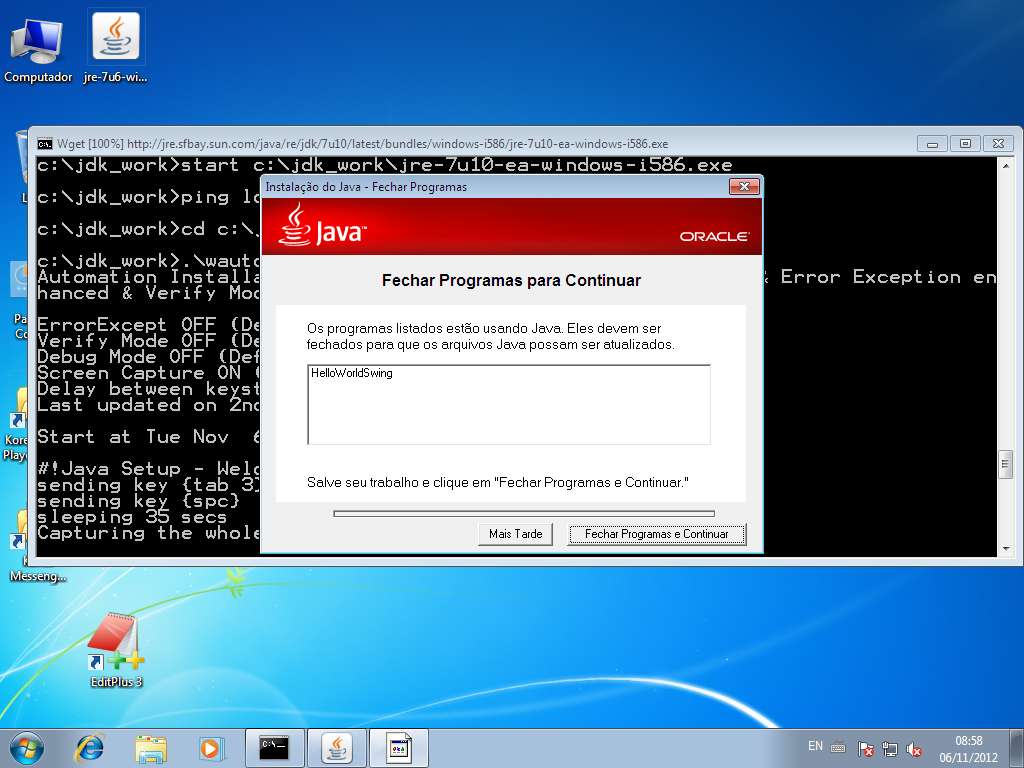Open the Action Center flag icon
The width and height of the screenshot is (1024, 768).
[x=866, y=748]
